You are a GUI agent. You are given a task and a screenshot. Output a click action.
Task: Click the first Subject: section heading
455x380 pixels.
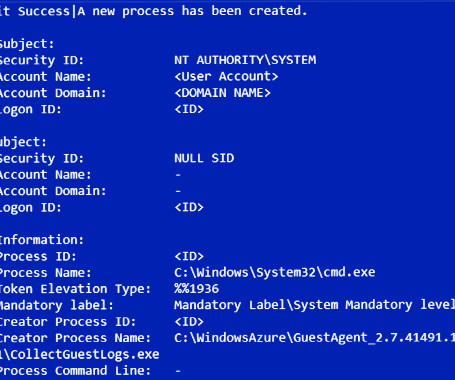click(x=27, y=44)
